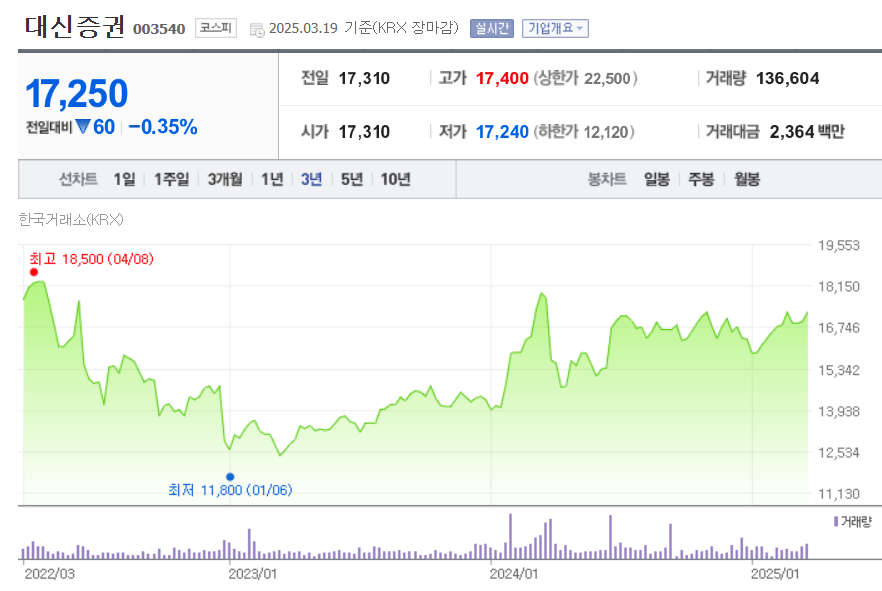
Task: Switch to the 월봉 candlestick chart
Action: click(x=747, y=179)
